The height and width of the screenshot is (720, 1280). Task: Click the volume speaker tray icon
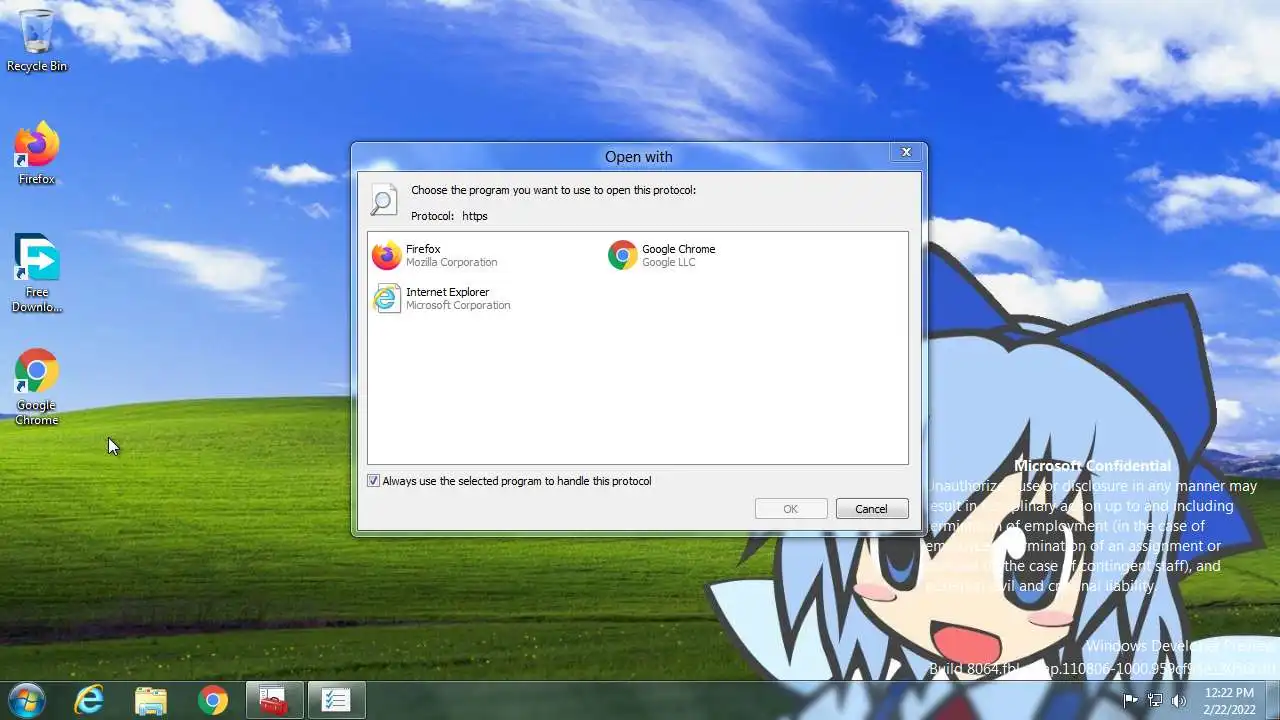(1178, 700)
